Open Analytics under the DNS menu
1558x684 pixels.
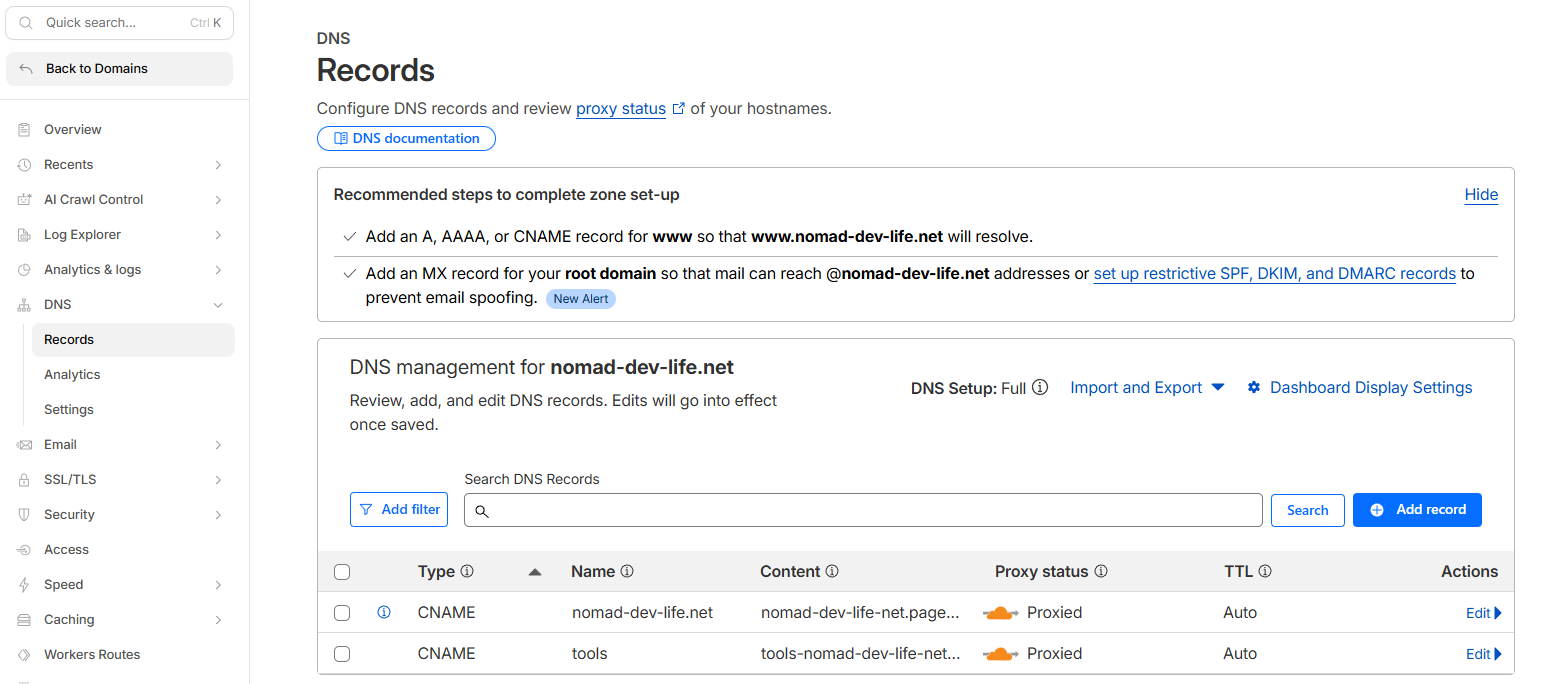pos(72,375)
